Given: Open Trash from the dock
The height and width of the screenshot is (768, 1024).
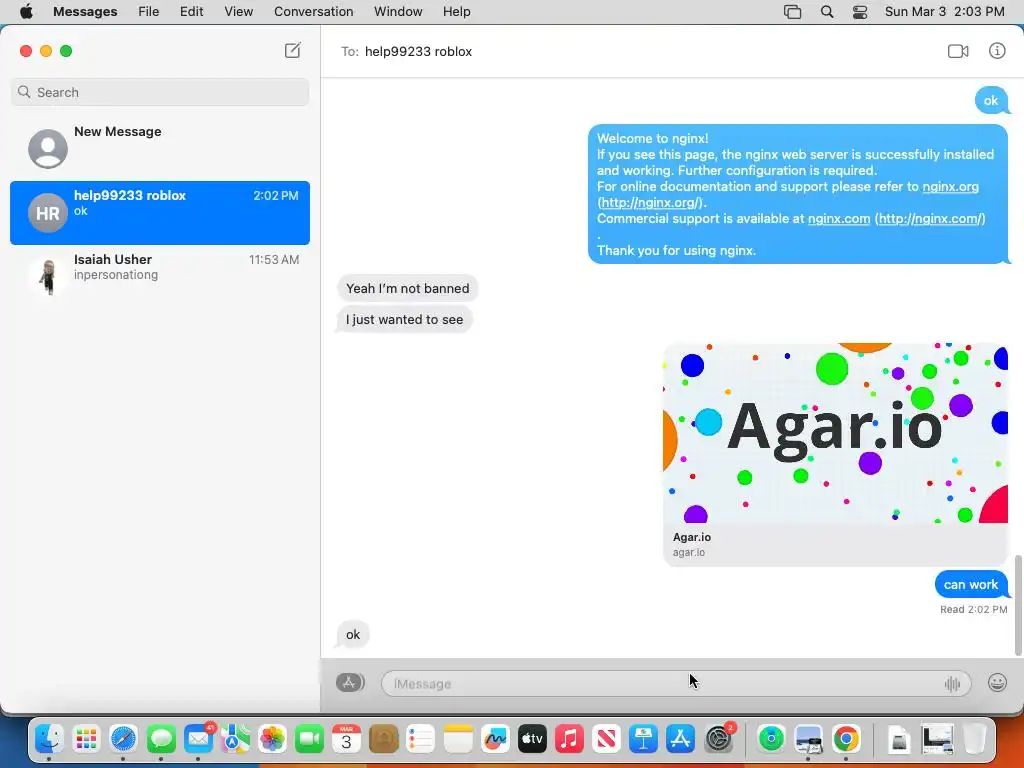Looking at the screenshot, I should point(974,739).
